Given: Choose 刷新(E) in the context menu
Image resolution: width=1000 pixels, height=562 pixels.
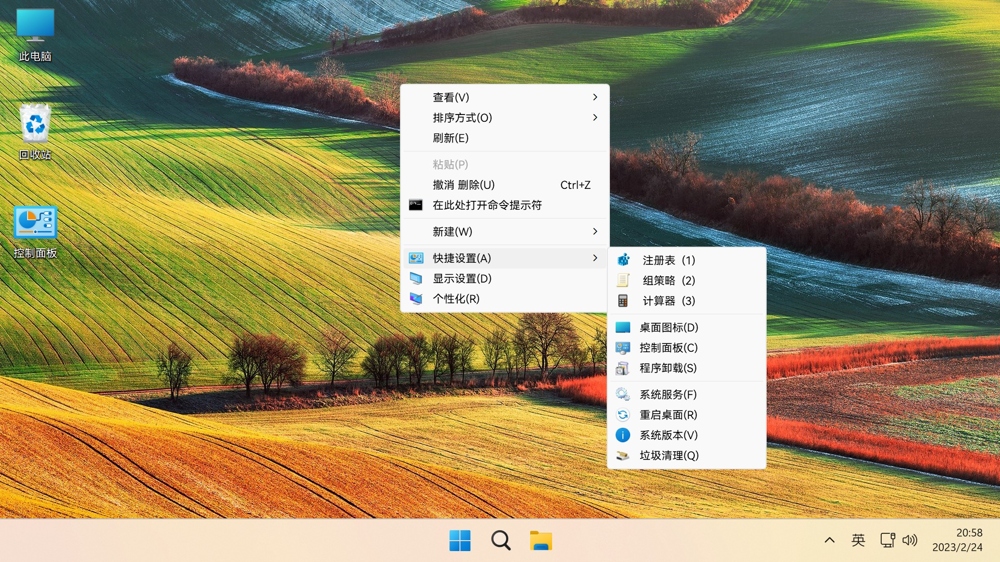Looking at the screenshot, I should tap(451, 138).
